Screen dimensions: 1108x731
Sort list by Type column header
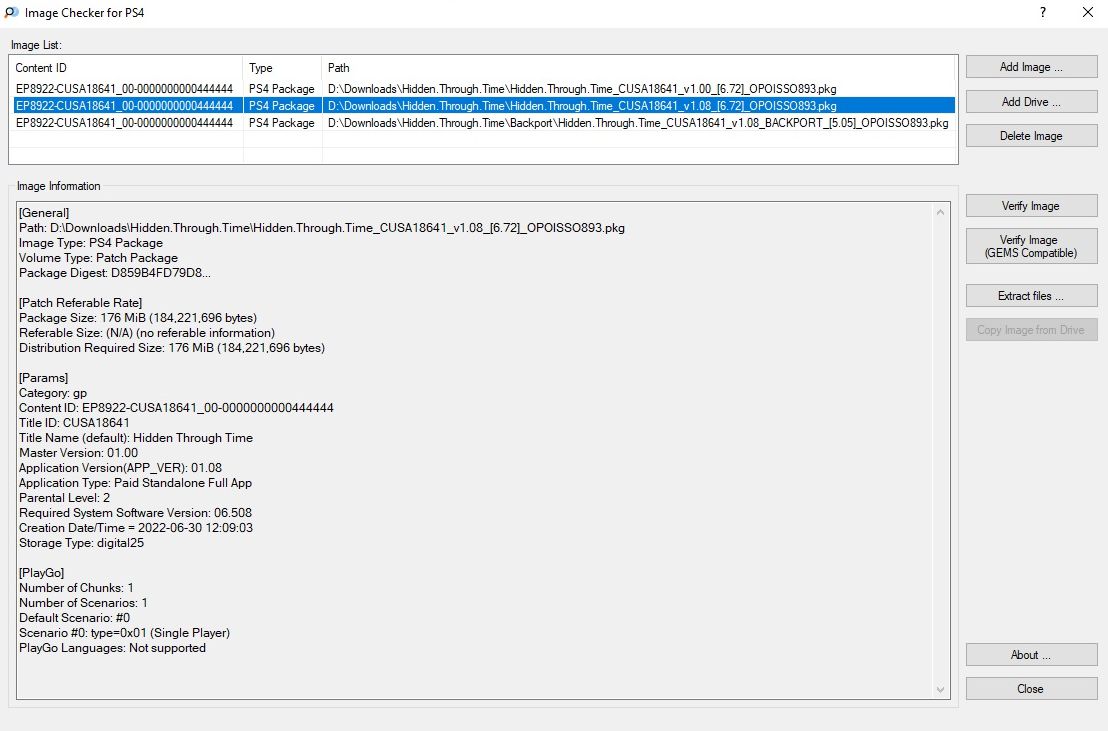point(283,68)
